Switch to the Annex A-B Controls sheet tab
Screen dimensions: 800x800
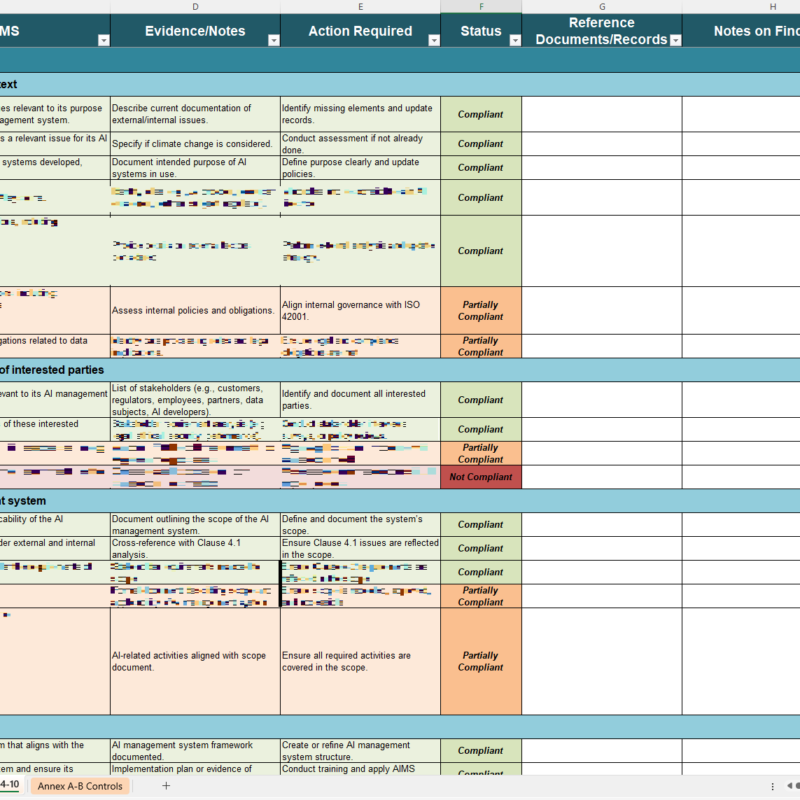78,787
